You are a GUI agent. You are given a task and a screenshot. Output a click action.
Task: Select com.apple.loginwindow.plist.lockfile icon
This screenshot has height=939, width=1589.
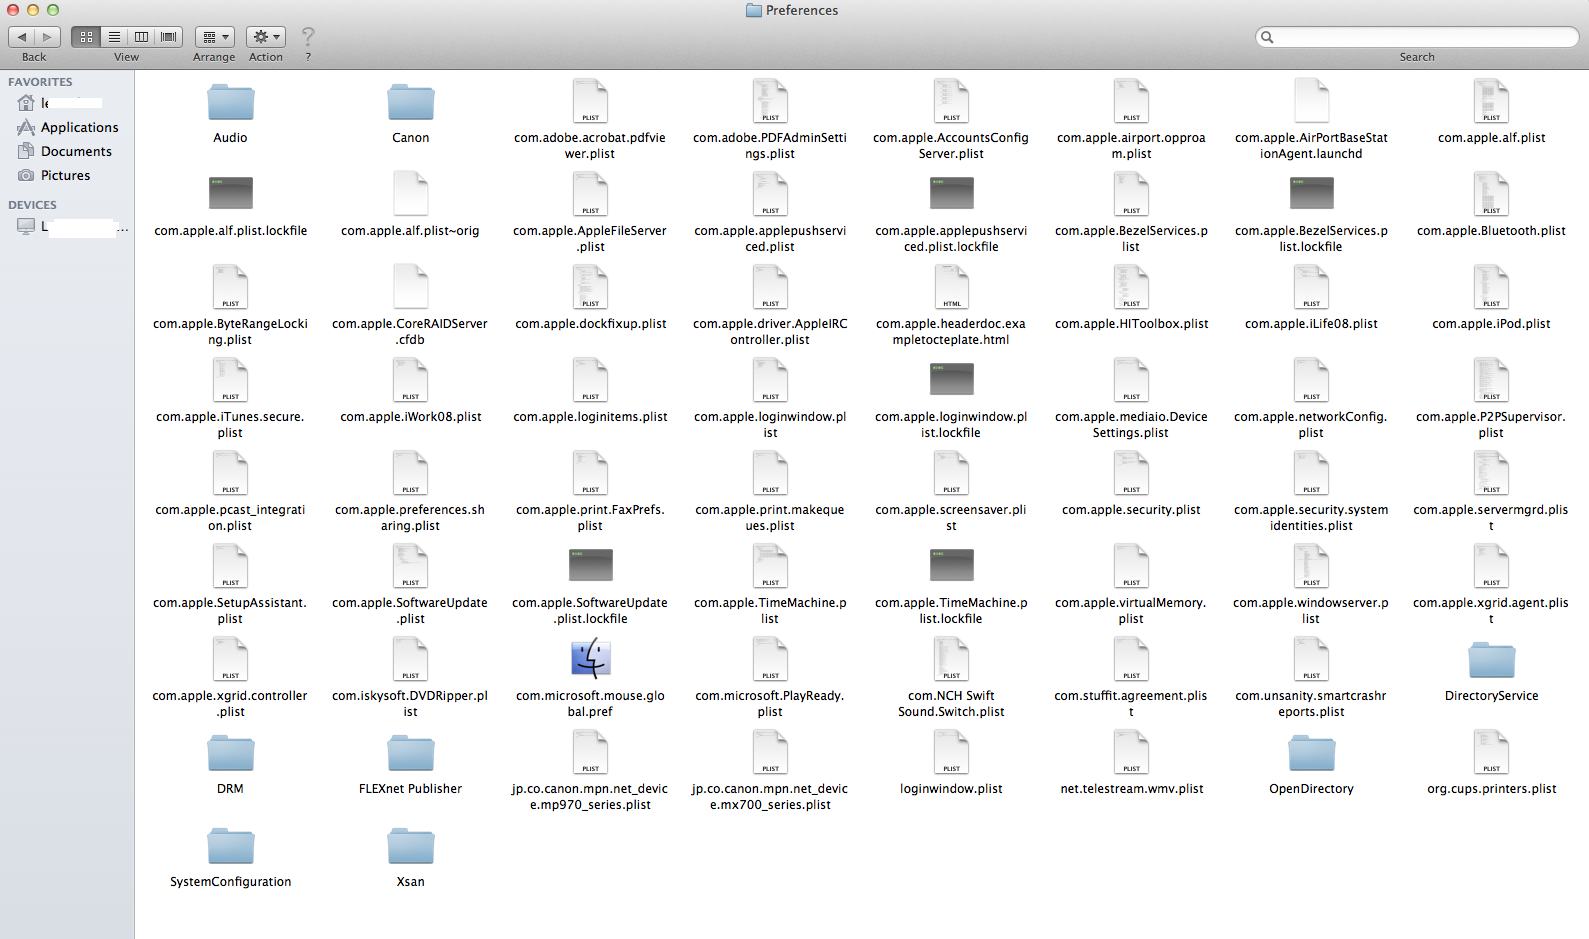point(951,379)
